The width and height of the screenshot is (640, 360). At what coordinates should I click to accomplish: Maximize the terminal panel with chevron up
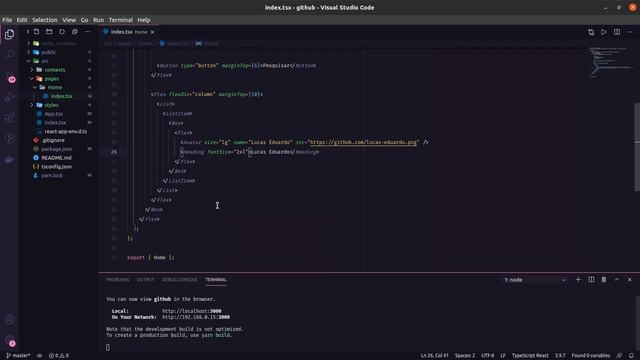point(617,280)
